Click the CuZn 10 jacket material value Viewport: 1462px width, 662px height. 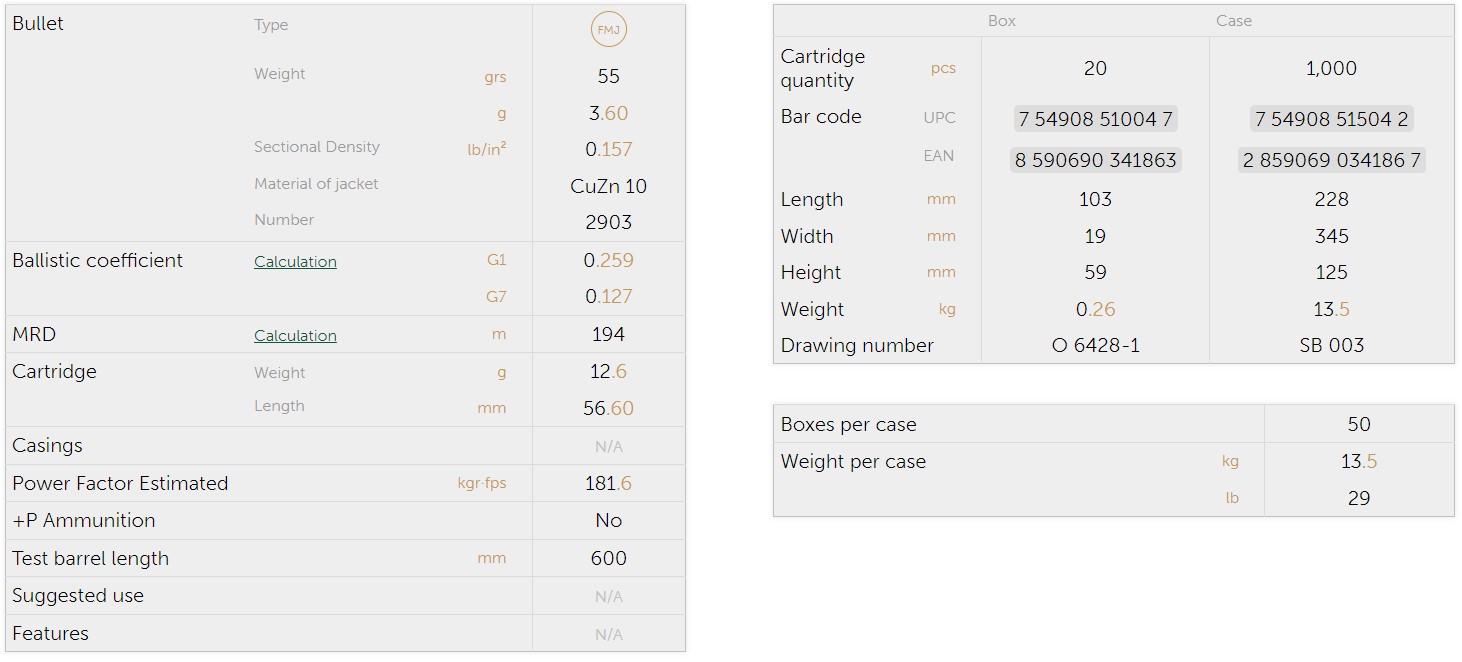tap(608, 186)
